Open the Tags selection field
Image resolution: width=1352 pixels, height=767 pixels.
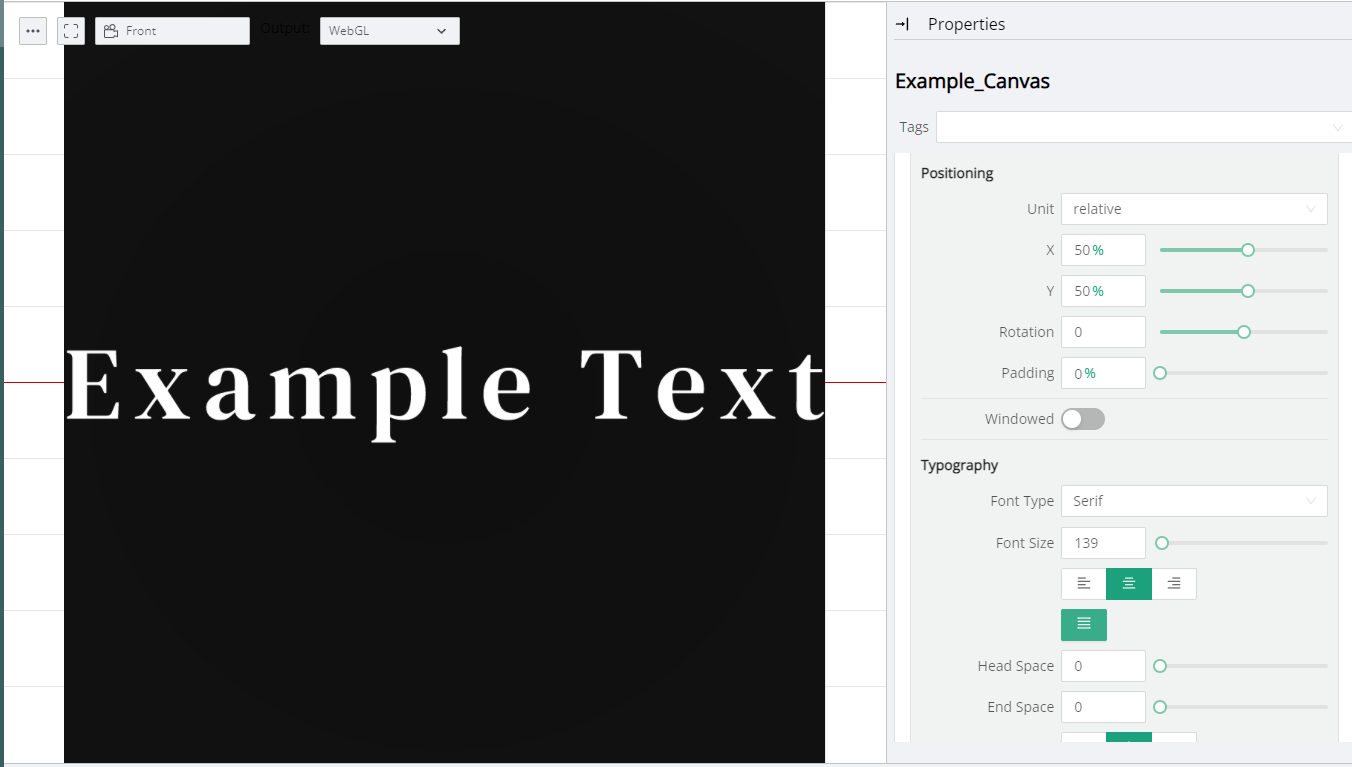point(1142,127)
